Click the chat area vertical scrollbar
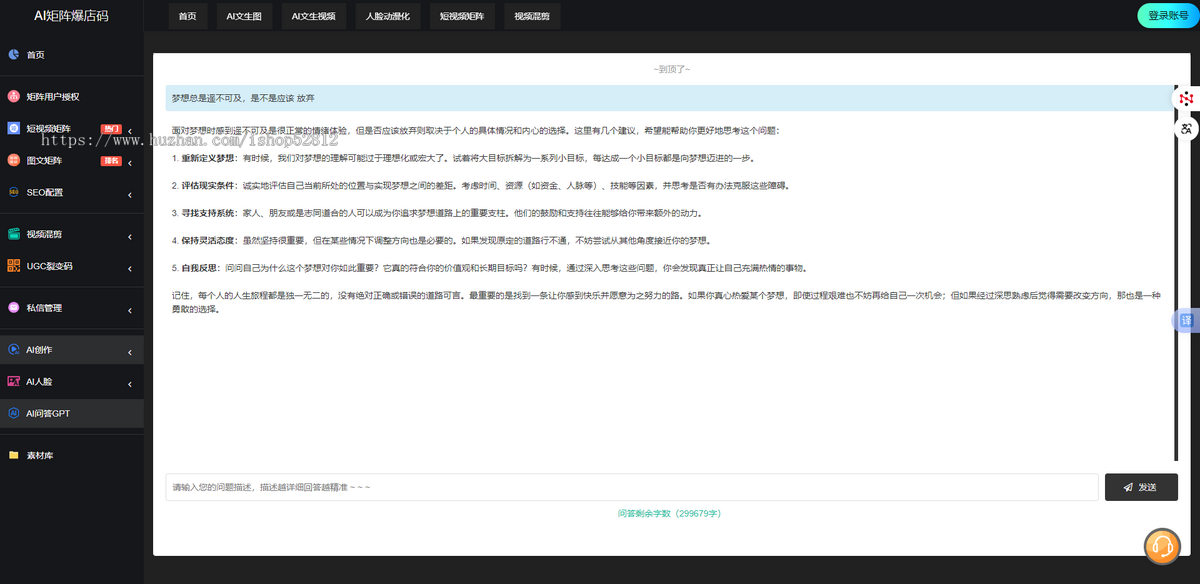The image size is (1200, 584). click(1175, 272)
